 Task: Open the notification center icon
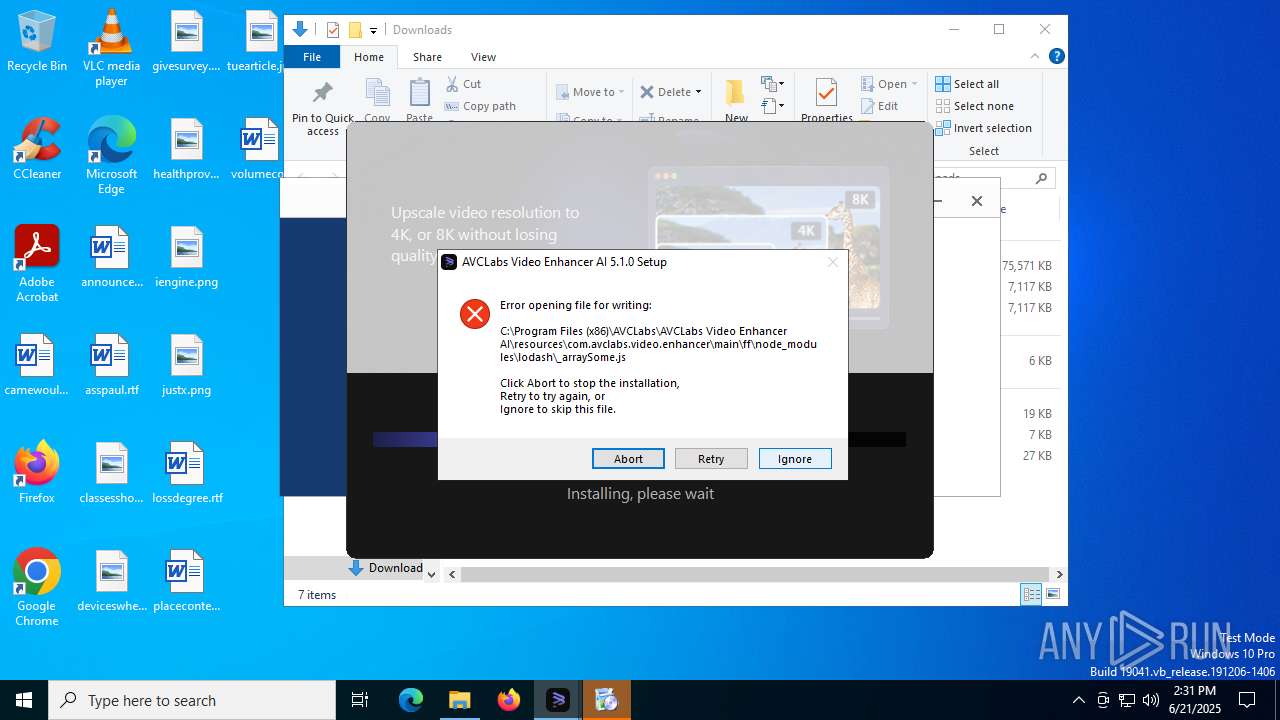pyautogui.click(x=1247, y=700)
